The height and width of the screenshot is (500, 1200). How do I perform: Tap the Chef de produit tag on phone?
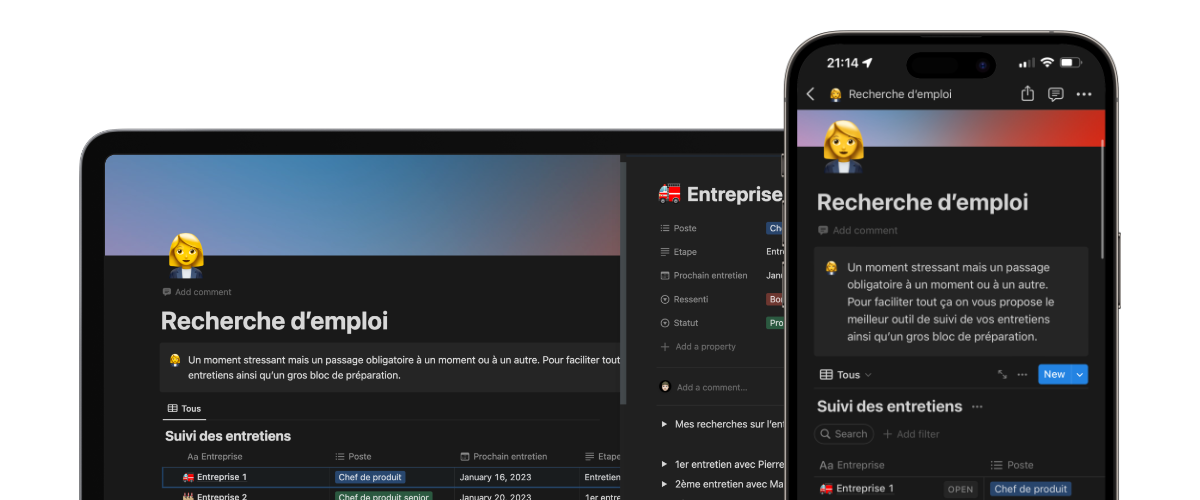pyautogui.click(x=1030, y=489)
